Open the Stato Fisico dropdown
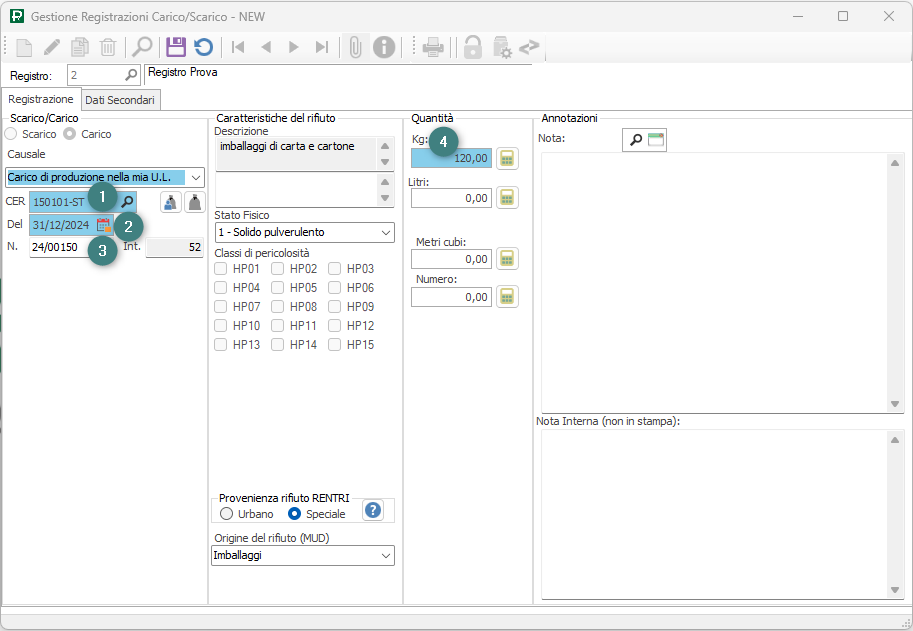The image size is (913, 631). [x=386, y=233]
